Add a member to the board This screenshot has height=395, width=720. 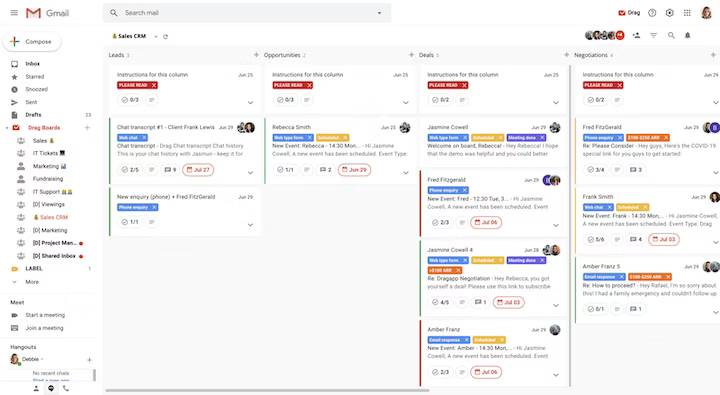tap(636, 35)
